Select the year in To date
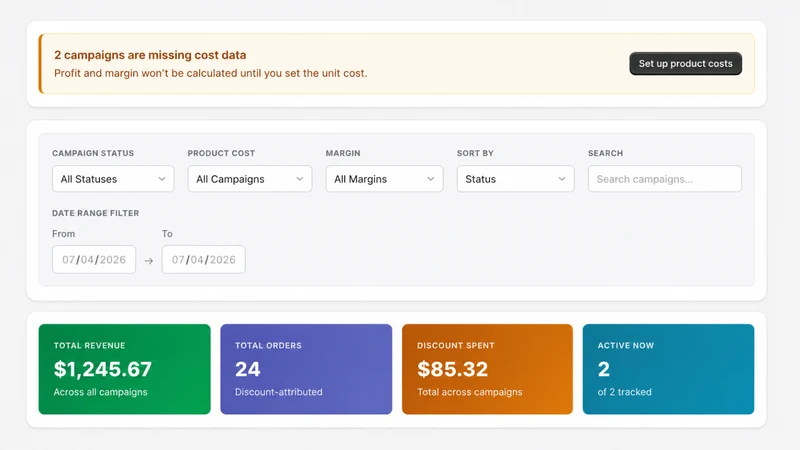The image size is (800, 450). click(222, 260)
